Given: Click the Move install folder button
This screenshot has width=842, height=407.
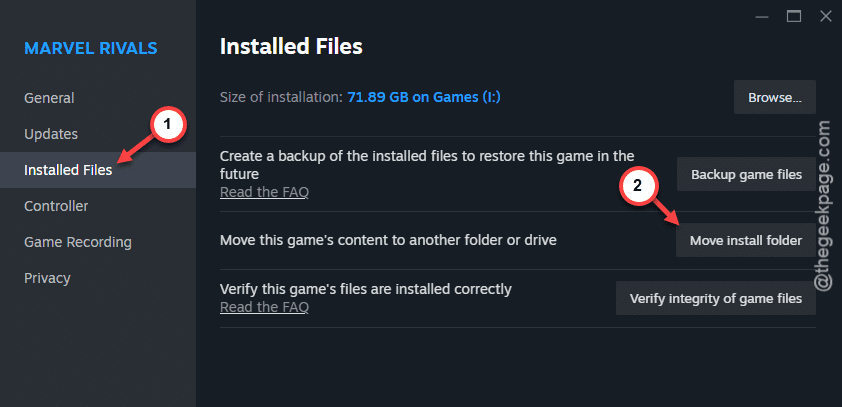Looking at the screenshot, I should 746,241.
